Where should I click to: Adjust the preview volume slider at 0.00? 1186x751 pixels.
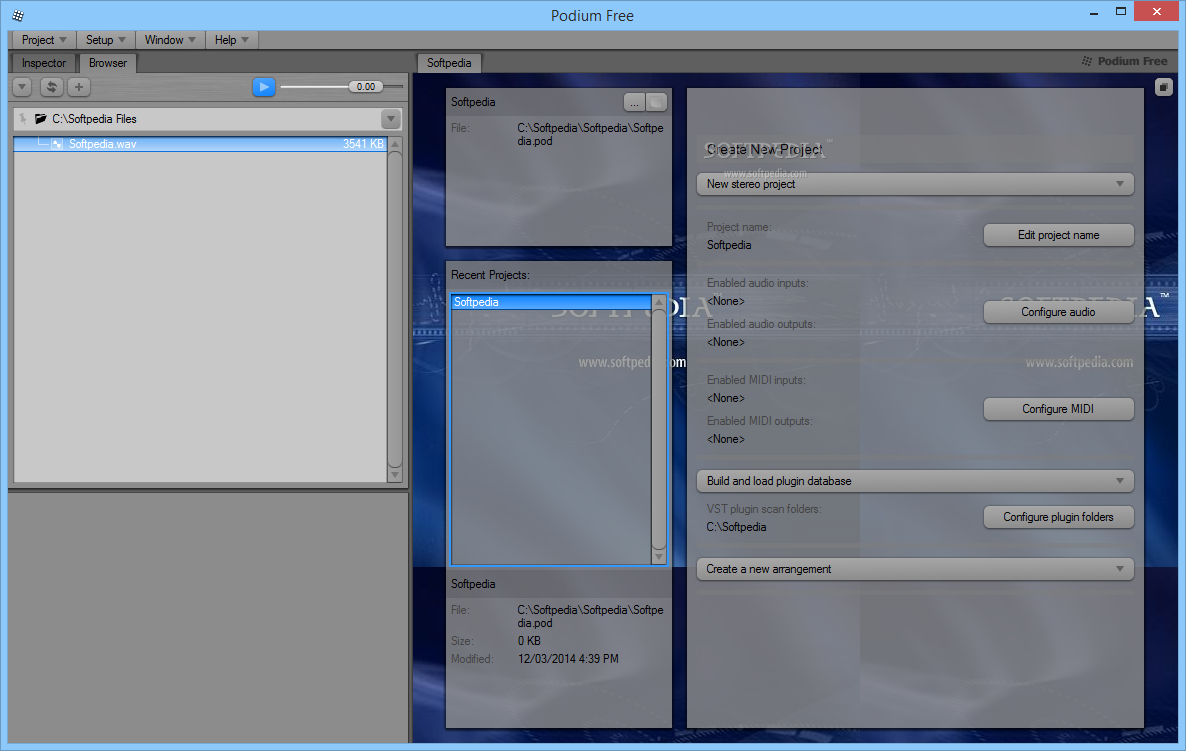point(366,87)
